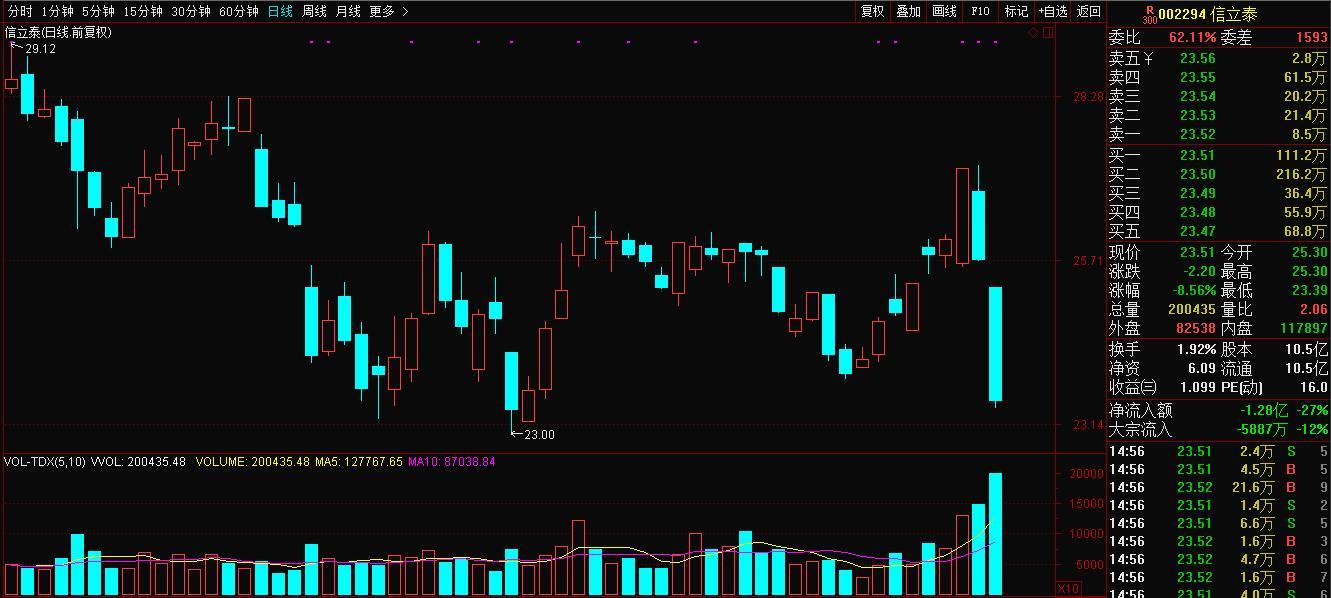Click the 收益 value 1.099
Viewport: 1331px width, 598px height.
click(x=1198, y=387)
